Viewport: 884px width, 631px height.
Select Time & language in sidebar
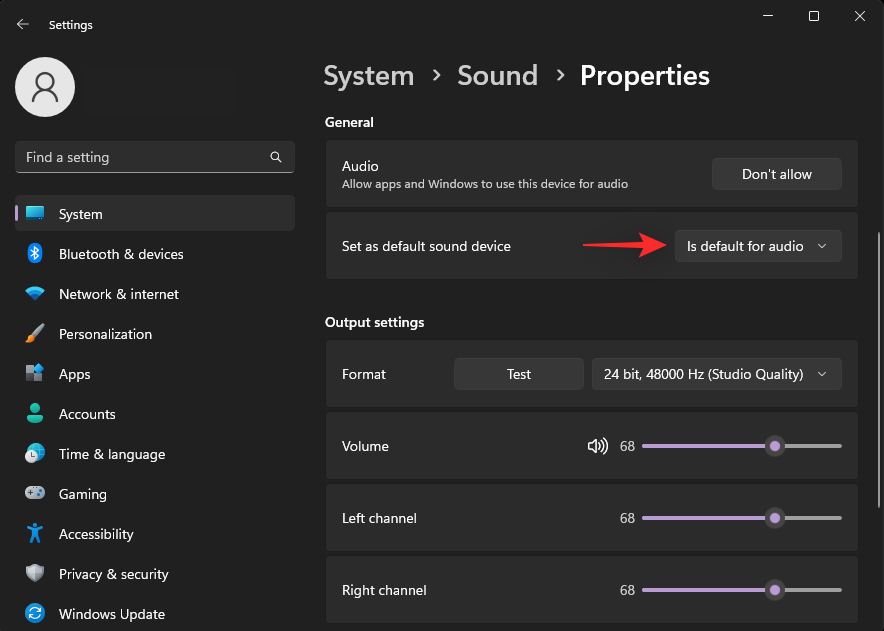coord(111,454)
